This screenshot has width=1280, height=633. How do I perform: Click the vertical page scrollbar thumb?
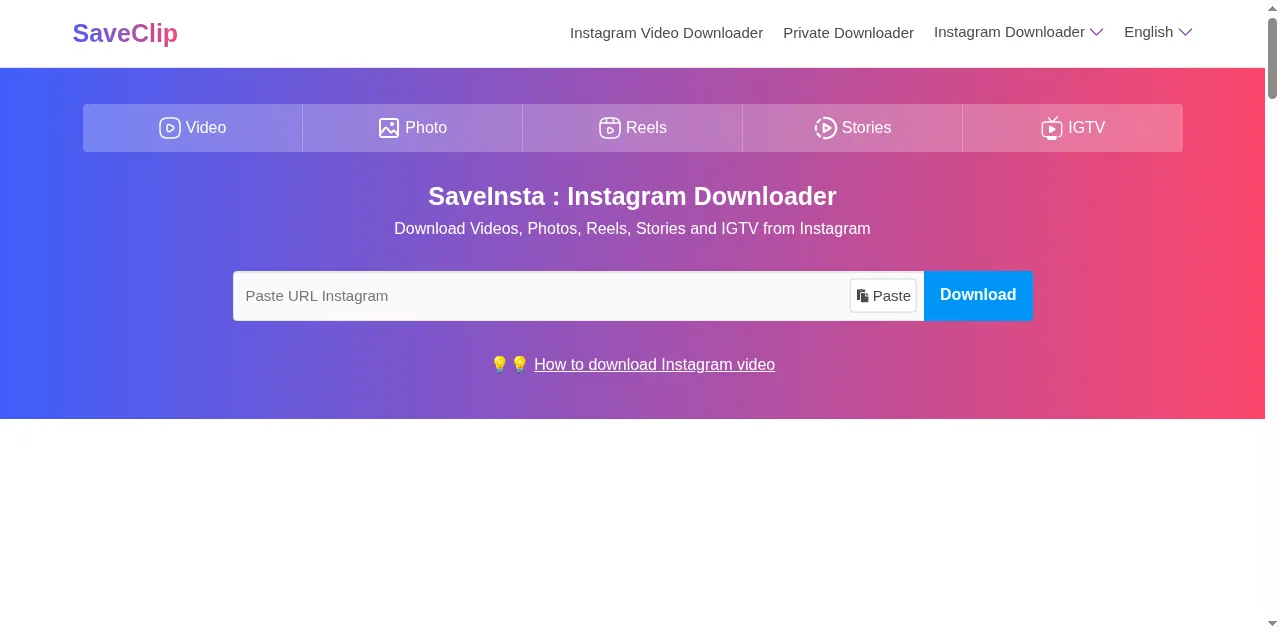pos(1272,58)
